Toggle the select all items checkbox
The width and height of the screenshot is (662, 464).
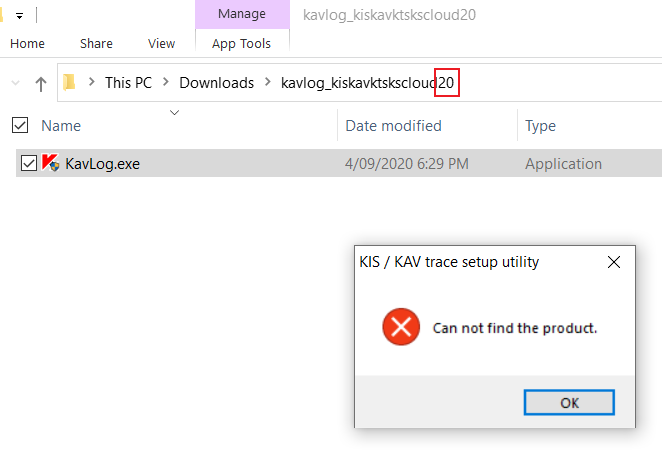(19, 126)
